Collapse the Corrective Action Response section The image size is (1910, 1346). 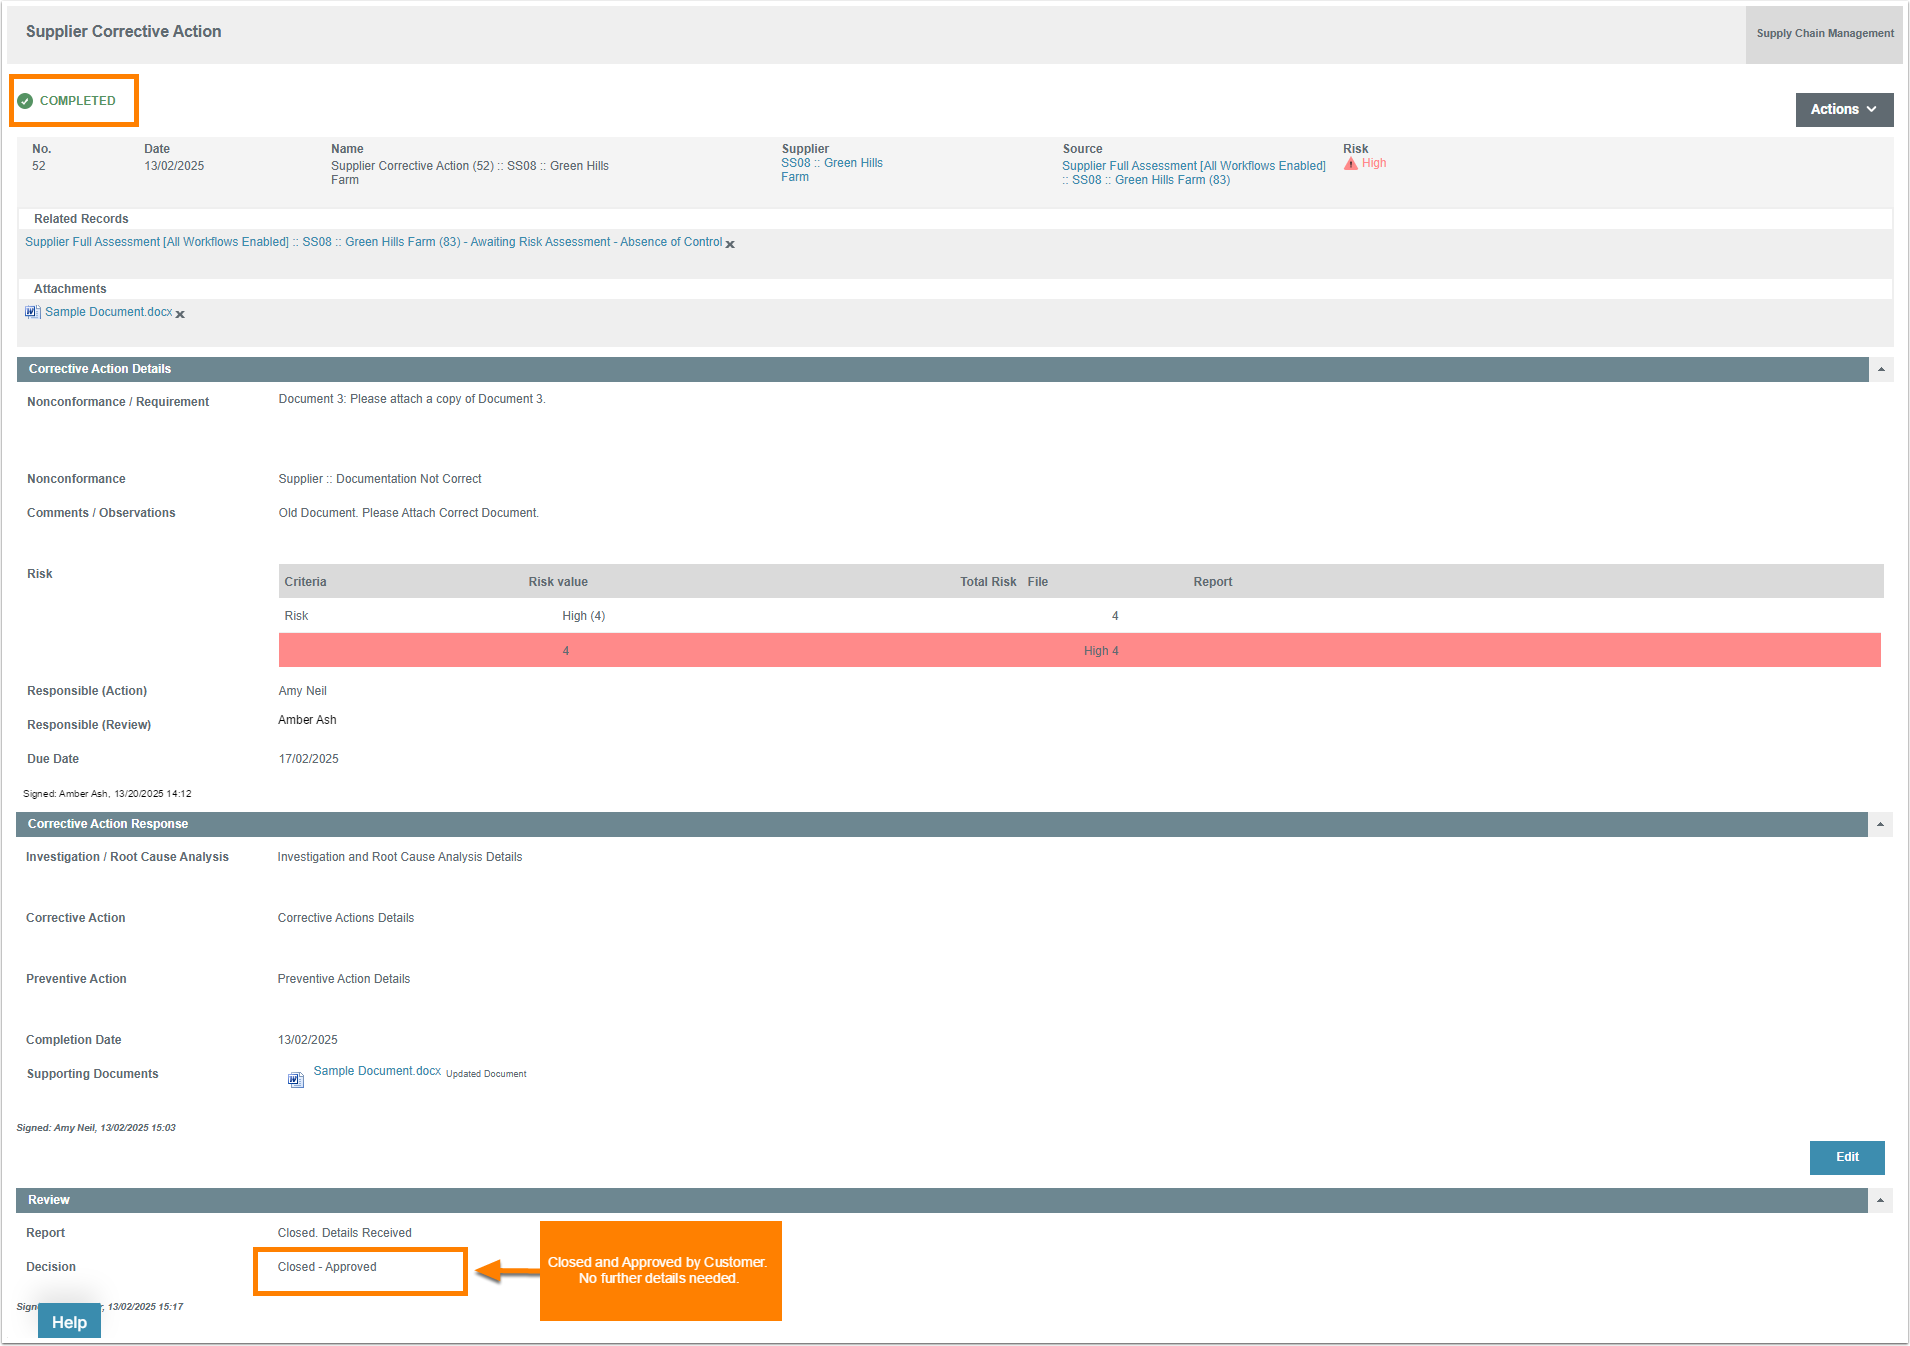1880,824
